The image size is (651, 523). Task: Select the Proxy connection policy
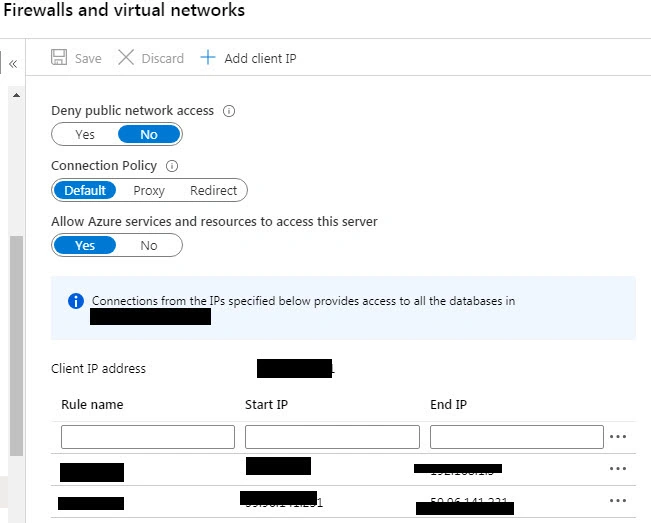[149, 191]
